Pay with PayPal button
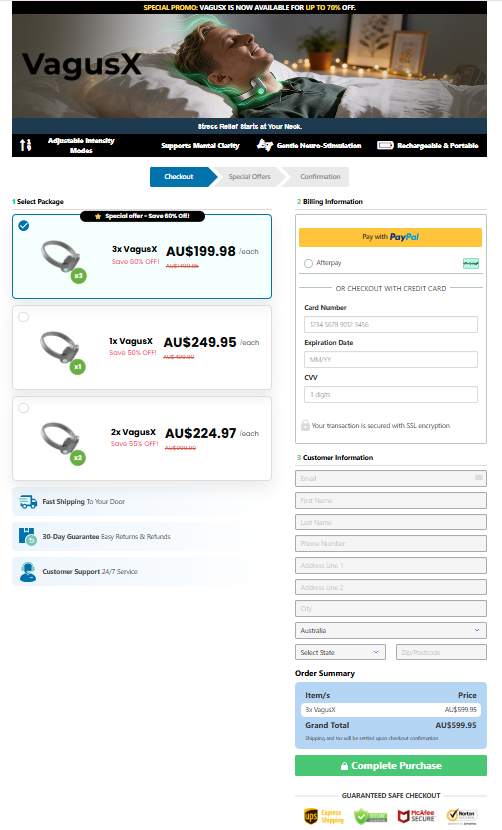Image resolution: width=502 pixels, height=830 pixels. (x=390, y=237)
